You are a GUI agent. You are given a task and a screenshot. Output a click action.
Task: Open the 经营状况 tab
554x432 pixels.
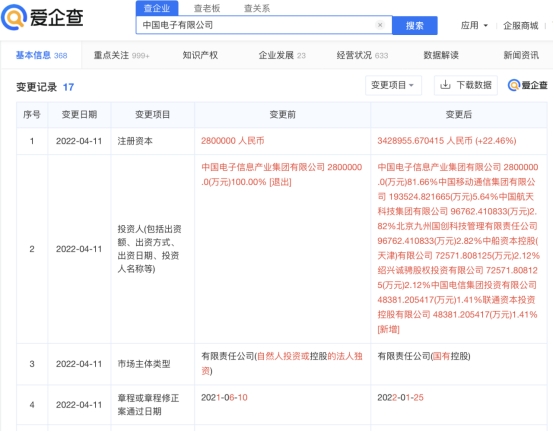362,55
